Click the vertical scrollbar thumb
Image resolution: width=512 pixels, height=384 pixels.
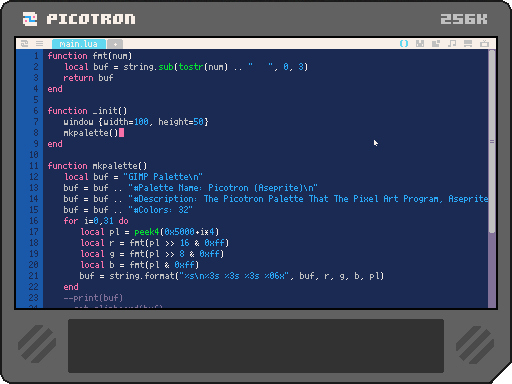pos(492,141)
